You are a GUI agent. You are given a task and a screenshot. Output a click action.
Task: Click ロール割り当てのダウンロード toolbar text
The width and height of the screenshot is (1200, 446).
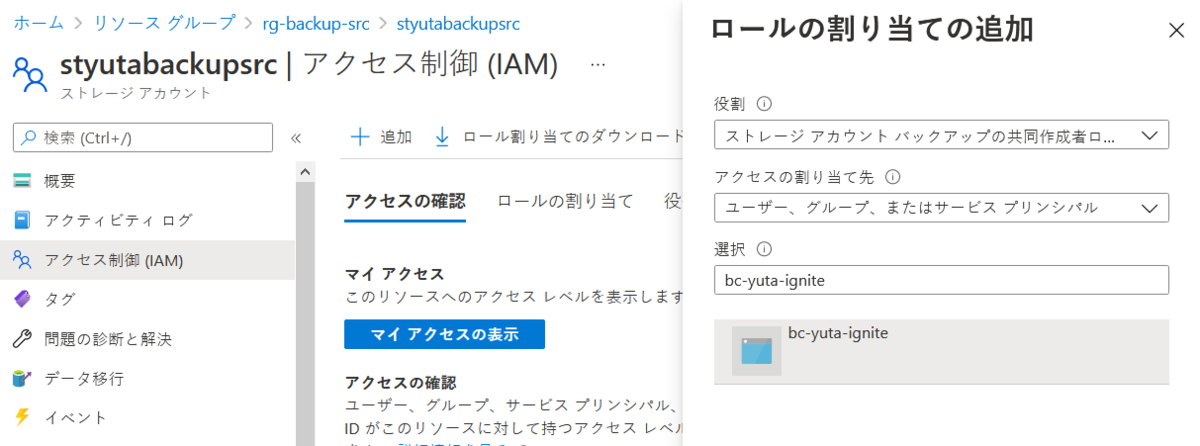pyautogui.click(x=572, y=137)
